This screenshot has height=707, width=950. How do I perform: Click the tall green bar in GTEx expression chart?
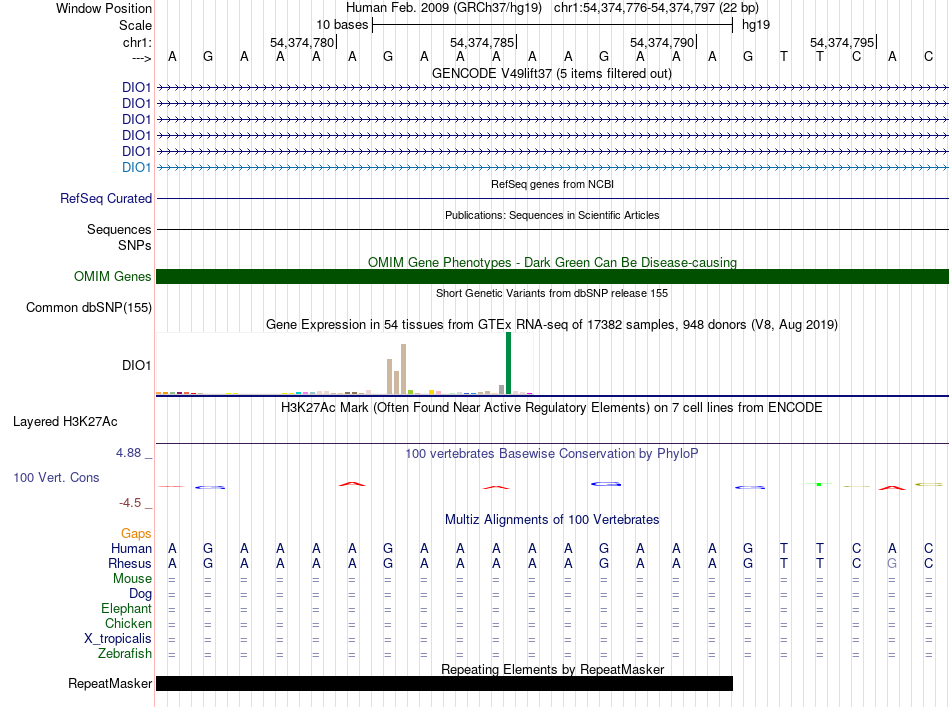click(x=508, y=364)
